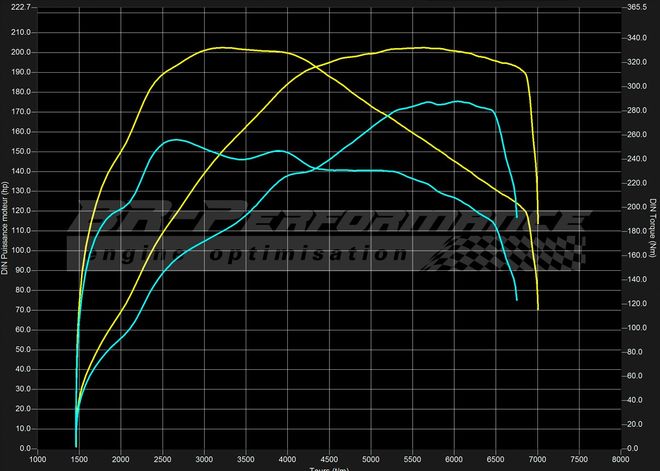Click the yellow power curve peak near 5600 rpm
Image resolution: width=660 pixels, height=471 pixels.
420,47
